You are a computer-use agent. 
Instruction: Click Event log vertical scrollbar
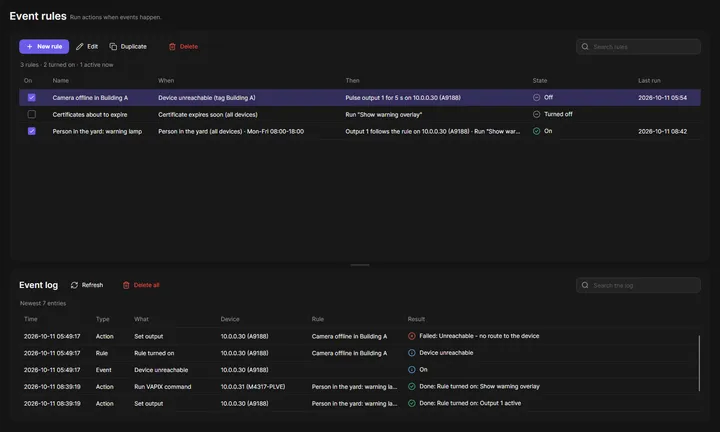pyautogui.click(x=699, y=363)
